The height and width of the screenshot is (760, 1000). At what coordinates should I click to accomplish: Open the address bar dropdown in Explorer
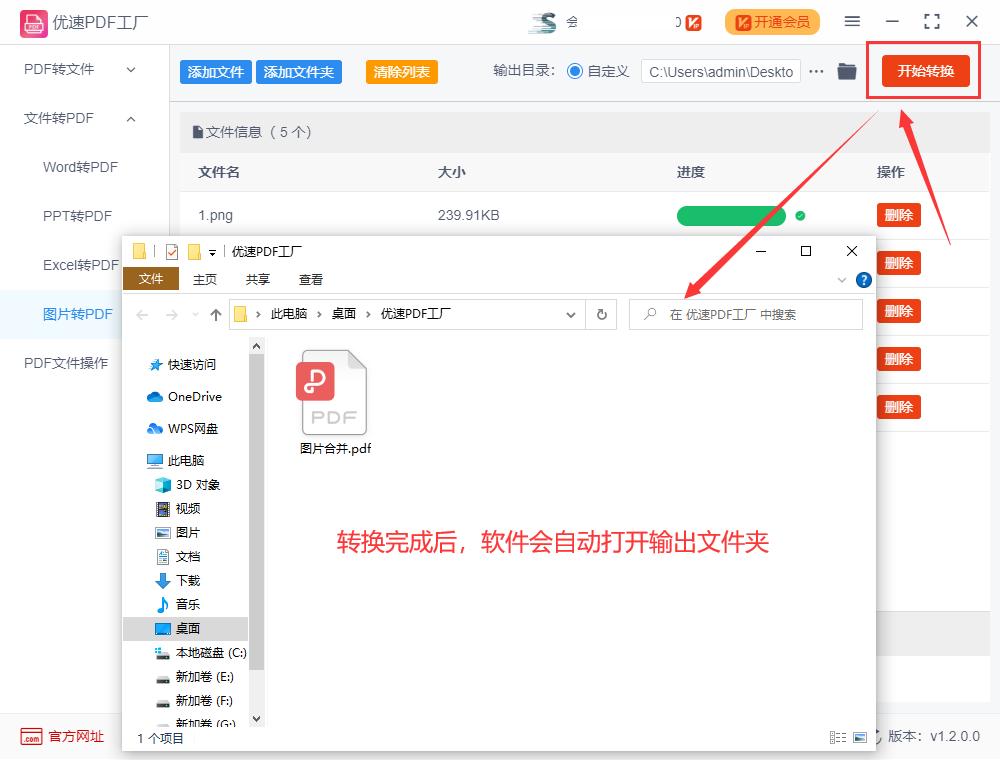(x=571, y=314)
